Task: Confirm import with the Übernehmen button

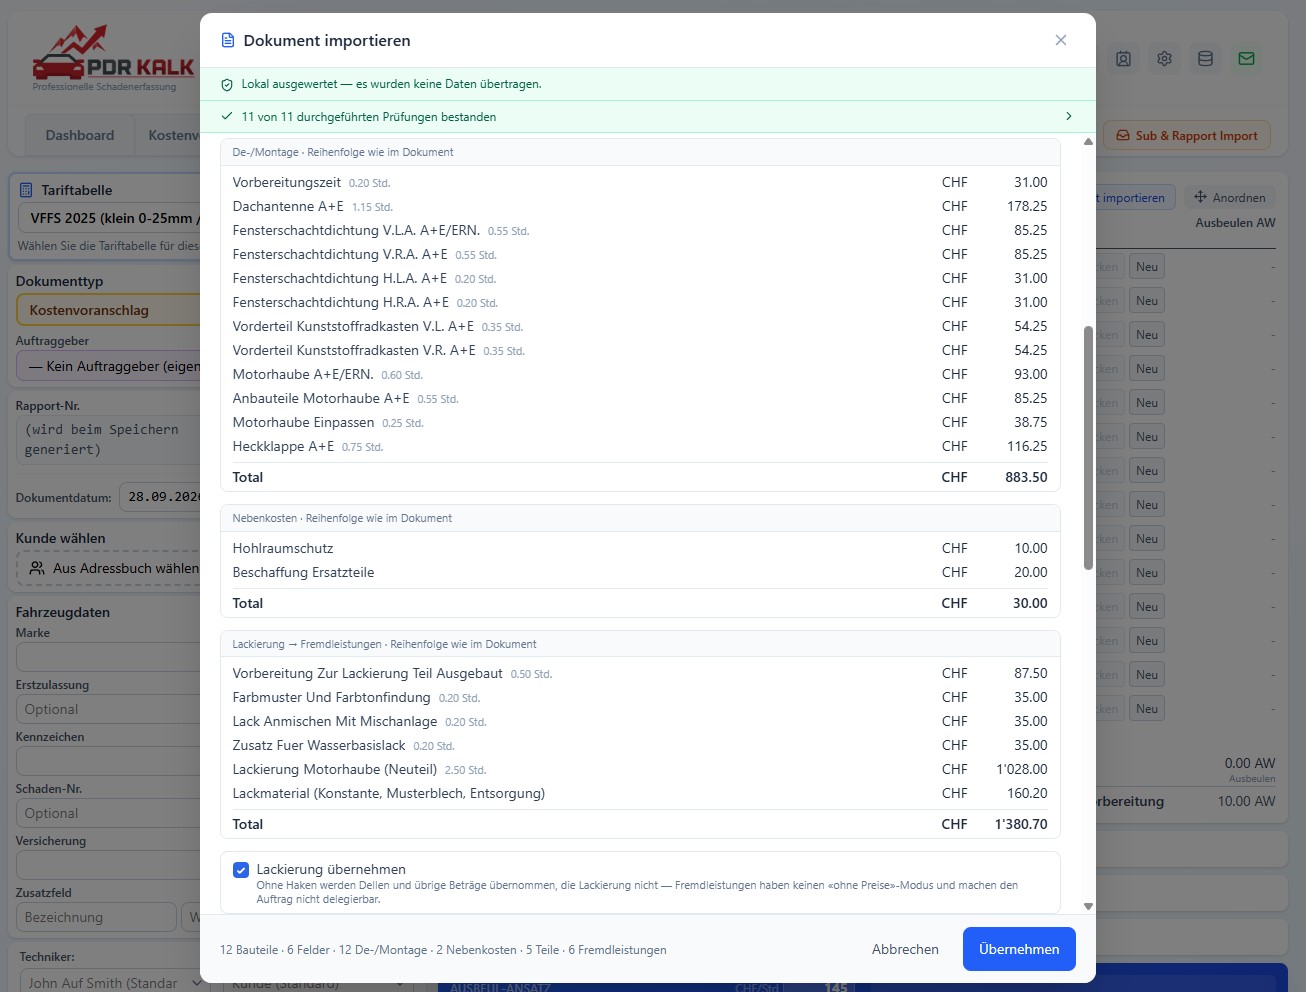Action: tap(1019, 949)
